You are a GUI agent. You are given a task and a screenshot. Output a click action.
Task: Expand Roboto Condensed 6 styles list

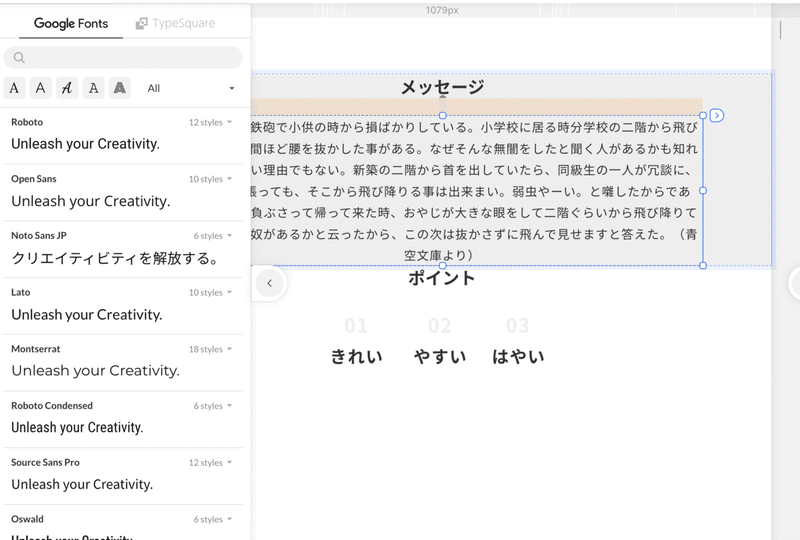point(212,406)
